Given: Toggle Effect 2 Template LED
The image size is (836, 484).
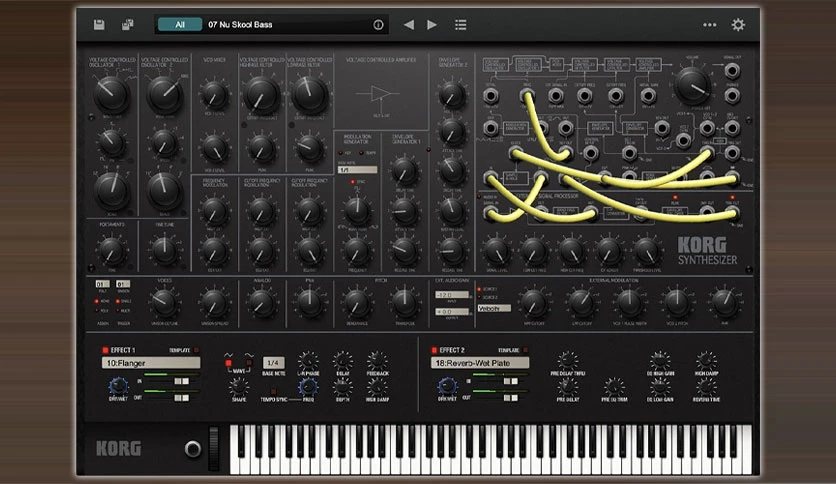Looking at the screenshot, I should pyautogui.click(x=525, y=350).
